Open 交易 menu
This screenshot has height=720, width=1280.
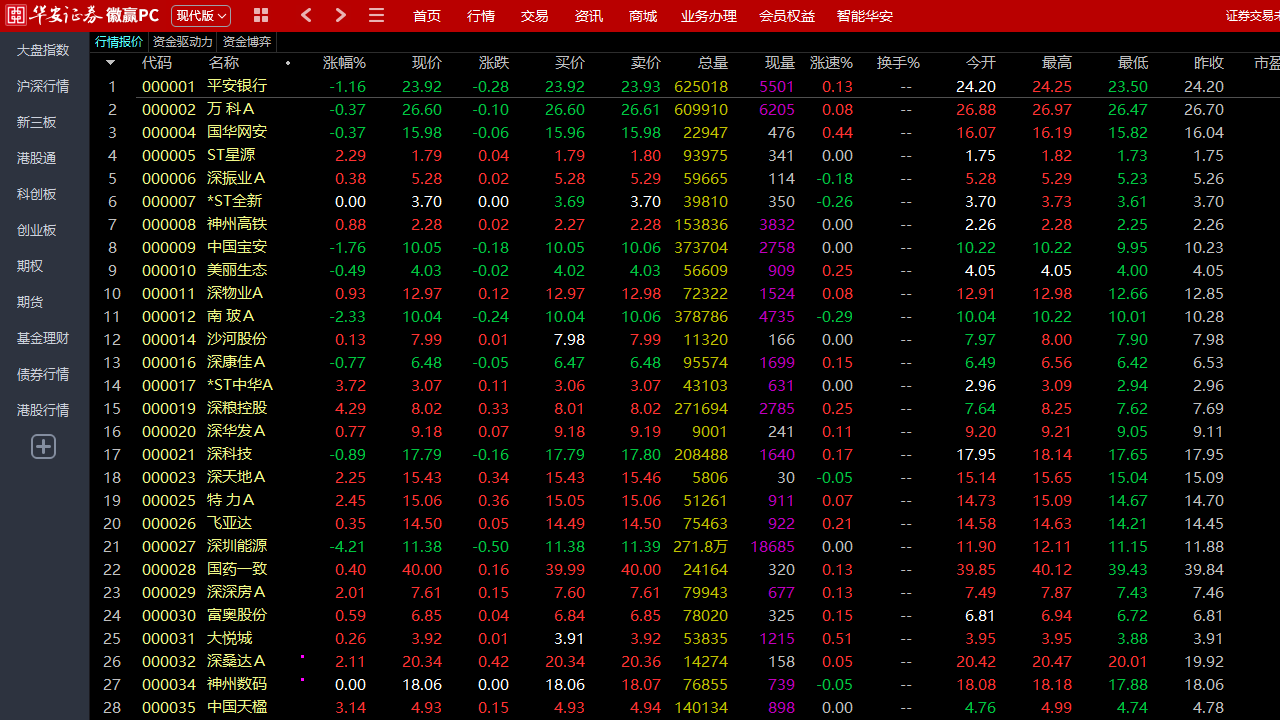coord(535,16)
